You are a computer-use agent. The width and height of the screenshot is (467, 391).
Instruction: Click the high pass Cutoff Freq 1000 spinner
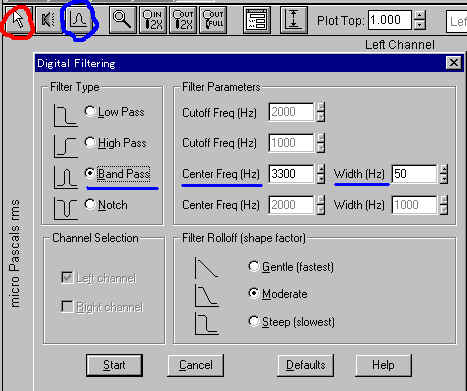(321, 143)
